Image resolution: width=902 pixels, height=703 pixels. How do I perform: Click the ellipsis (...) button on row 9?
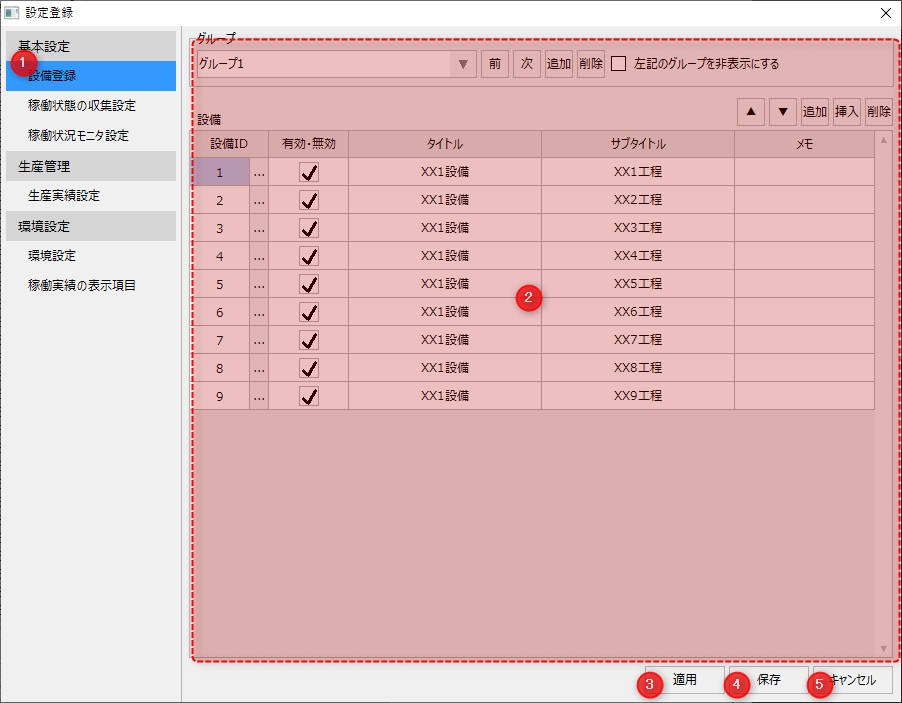coord(258,395)
